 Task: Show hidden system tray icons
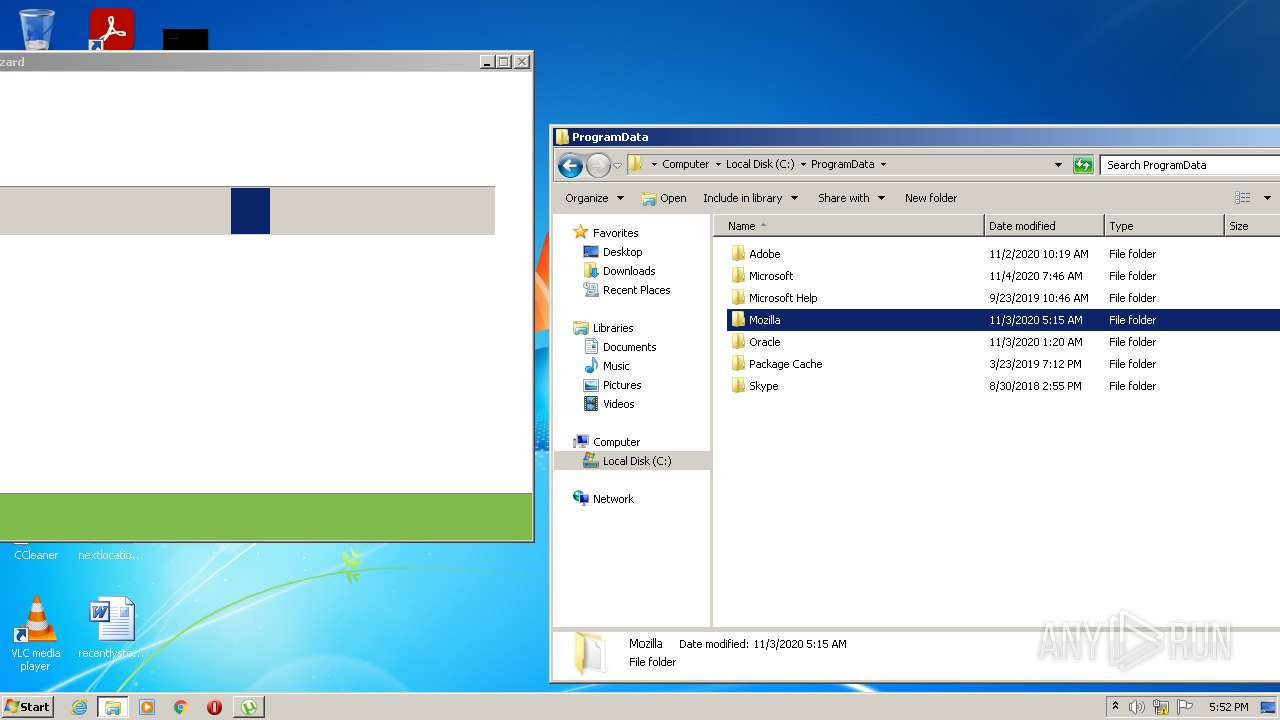coord(1115,707)
